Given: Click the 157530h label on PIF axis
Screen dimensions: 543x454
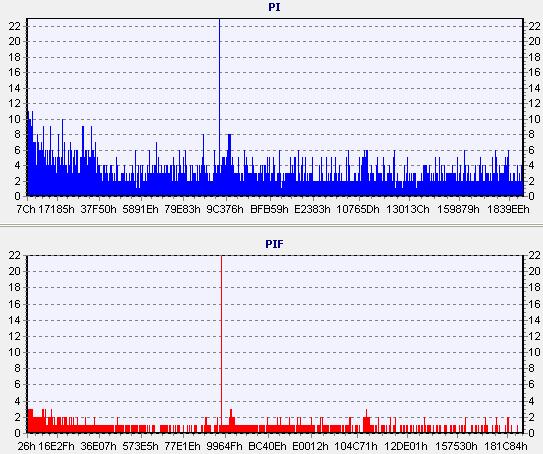Looking at the screenshot, I should point(456,446).
